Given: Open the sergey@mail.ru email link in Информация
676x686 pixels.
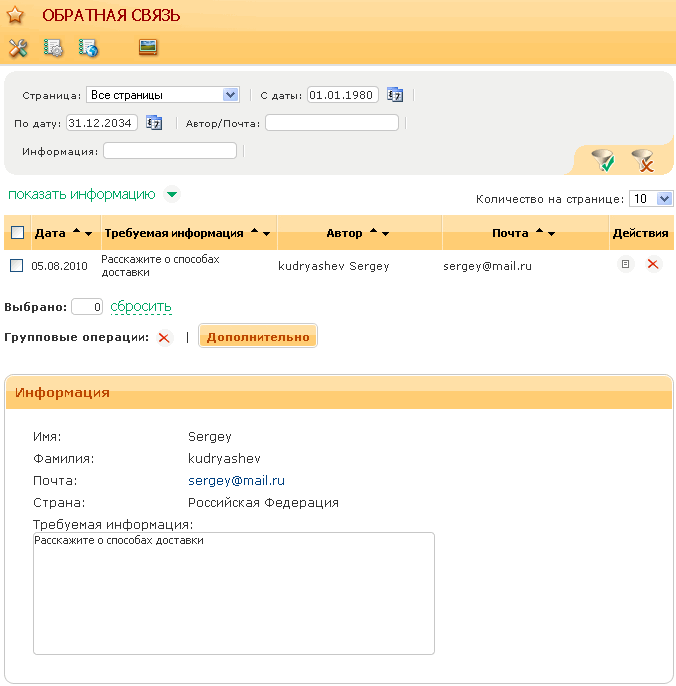Looking at the screenshot, I should point(237,481).
